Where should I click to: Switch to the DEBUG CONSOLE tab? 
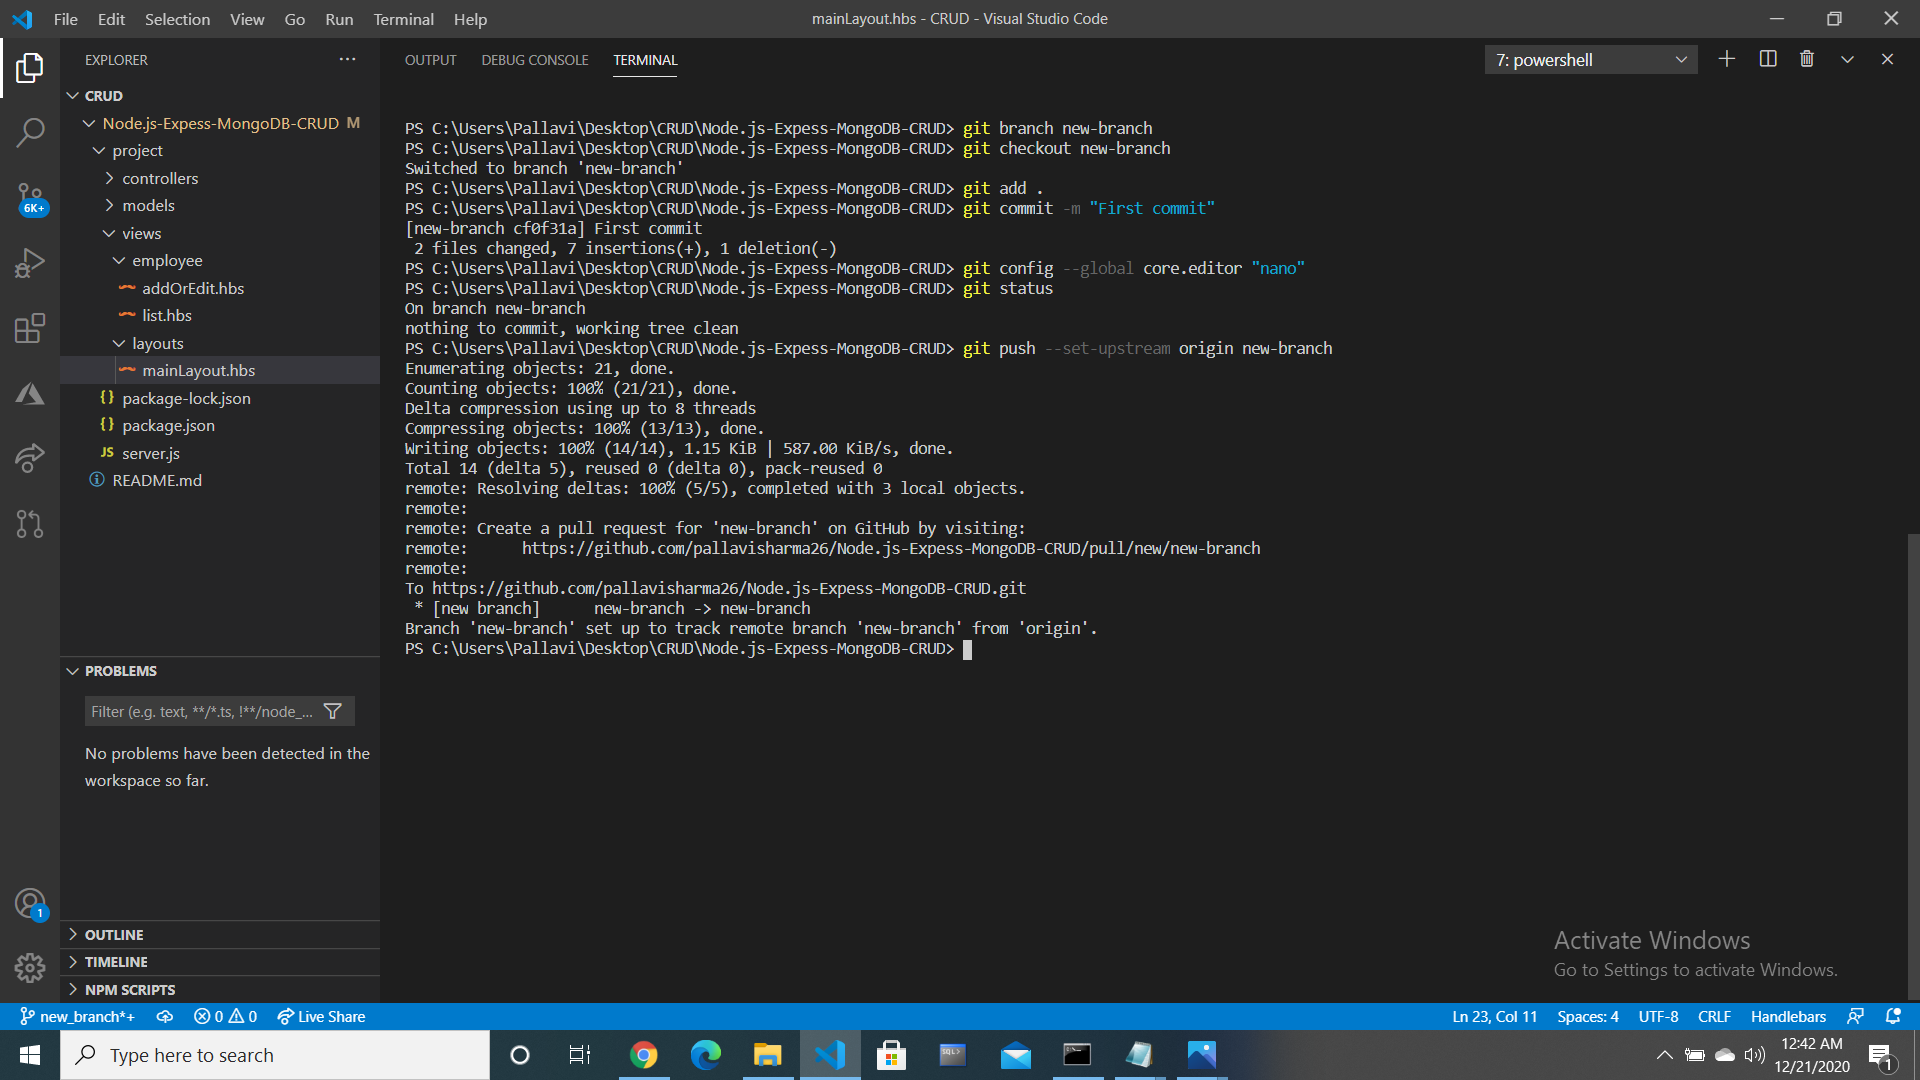535,60
